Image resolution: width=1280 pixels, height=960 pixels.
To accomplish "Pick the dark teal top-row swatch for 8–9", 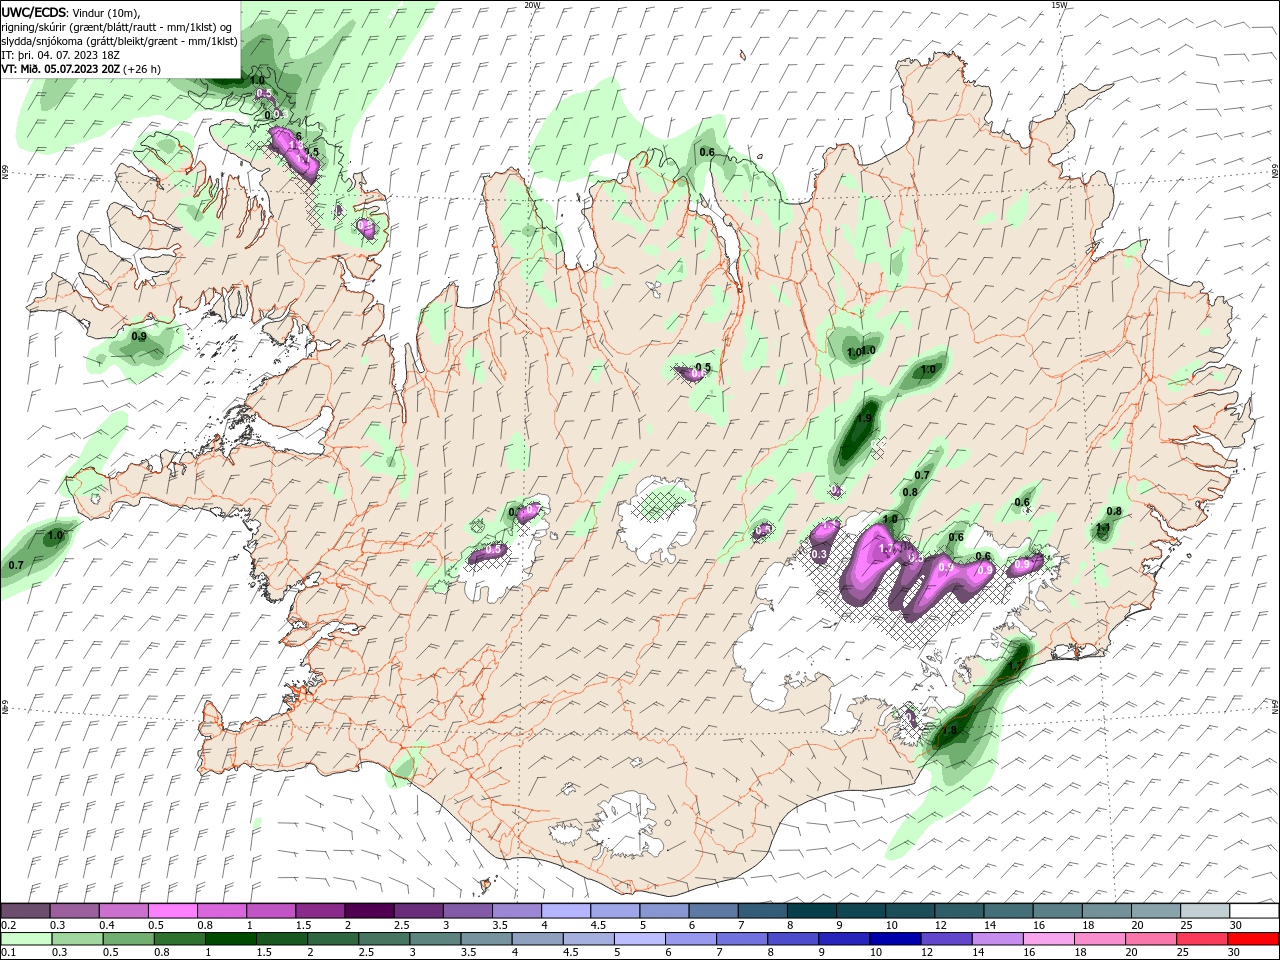I will coord(811,911).
